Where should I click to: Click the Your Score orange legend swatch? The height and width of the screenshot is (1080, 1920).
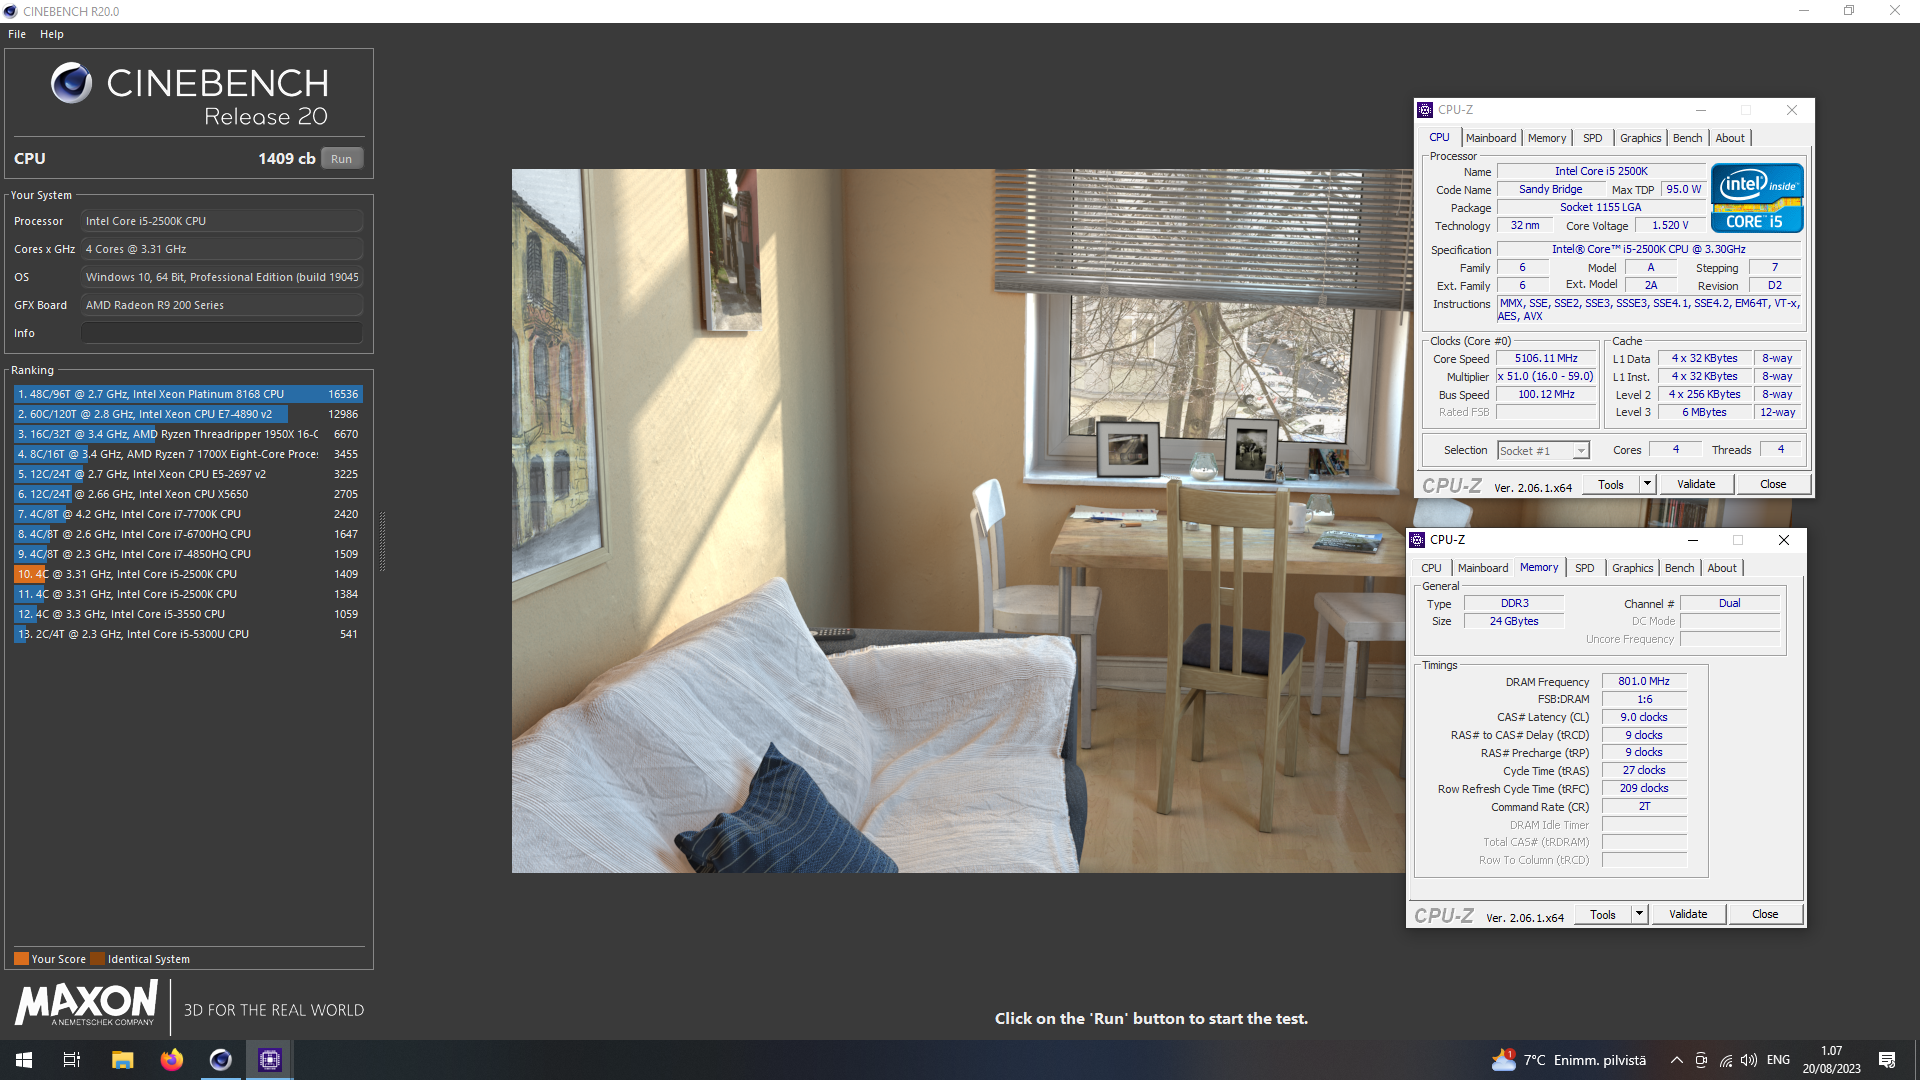click(x=21, y=959)
